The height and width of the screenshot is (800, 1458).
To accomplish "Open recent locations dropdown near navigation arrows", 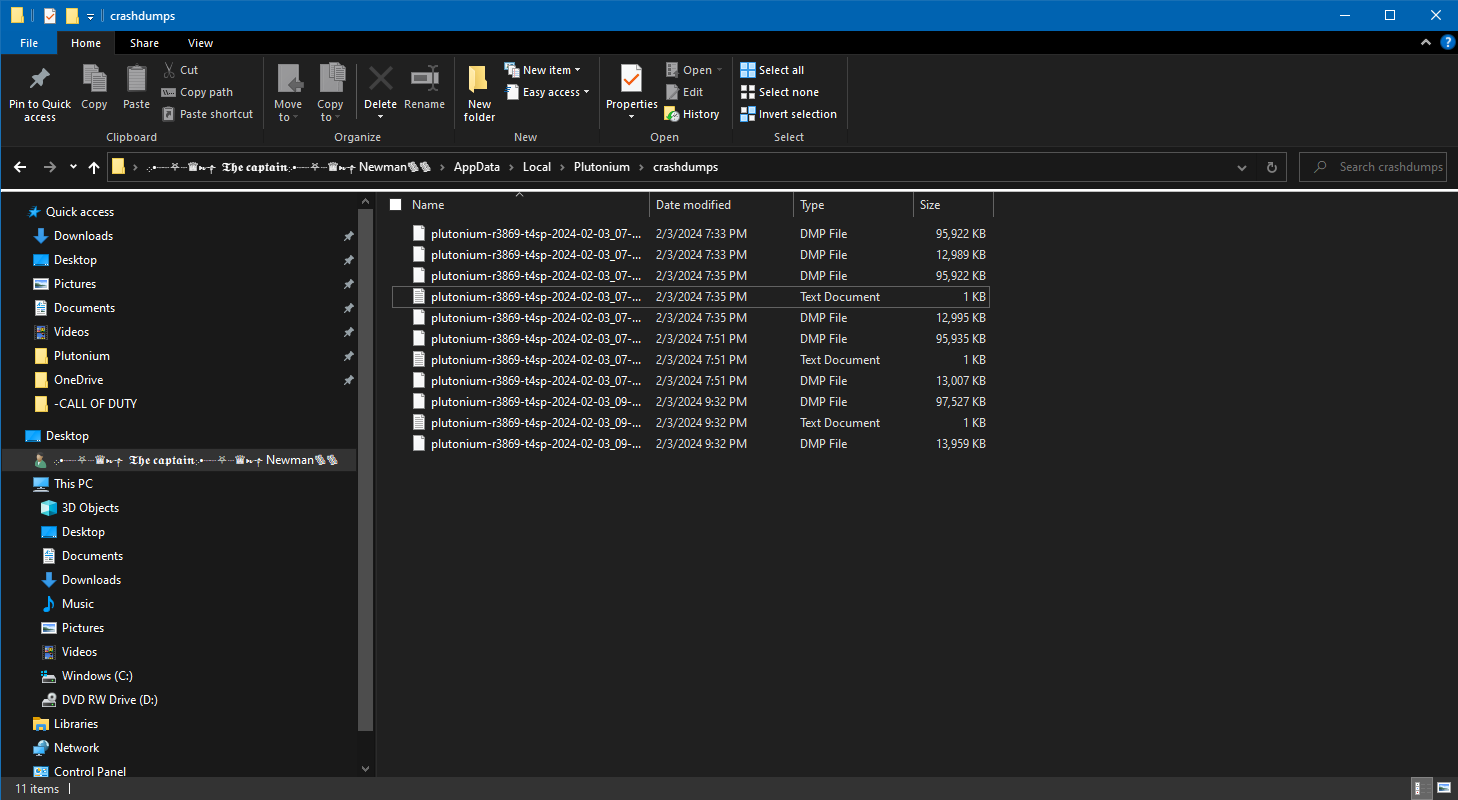I will point(73,167).
